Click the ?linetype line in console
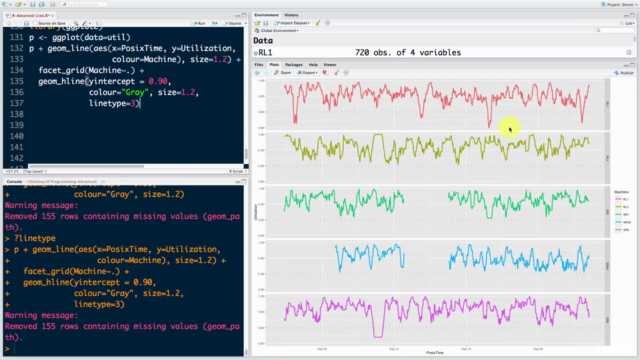This screenshot has height=360, width=640. point(35,238)
